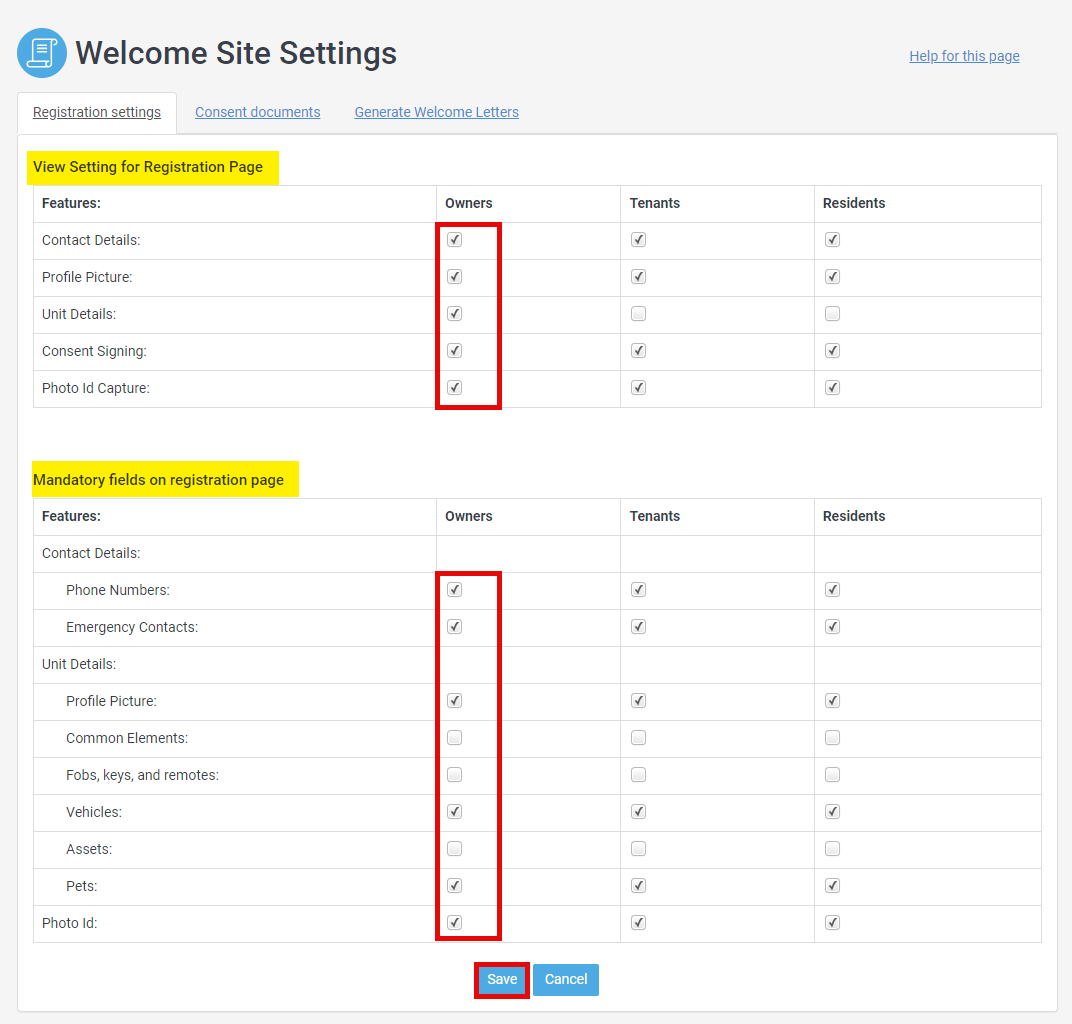Enable Unit Details view setting for Residents
The height and width of the screenshot is (1024, 1072).
832,314
